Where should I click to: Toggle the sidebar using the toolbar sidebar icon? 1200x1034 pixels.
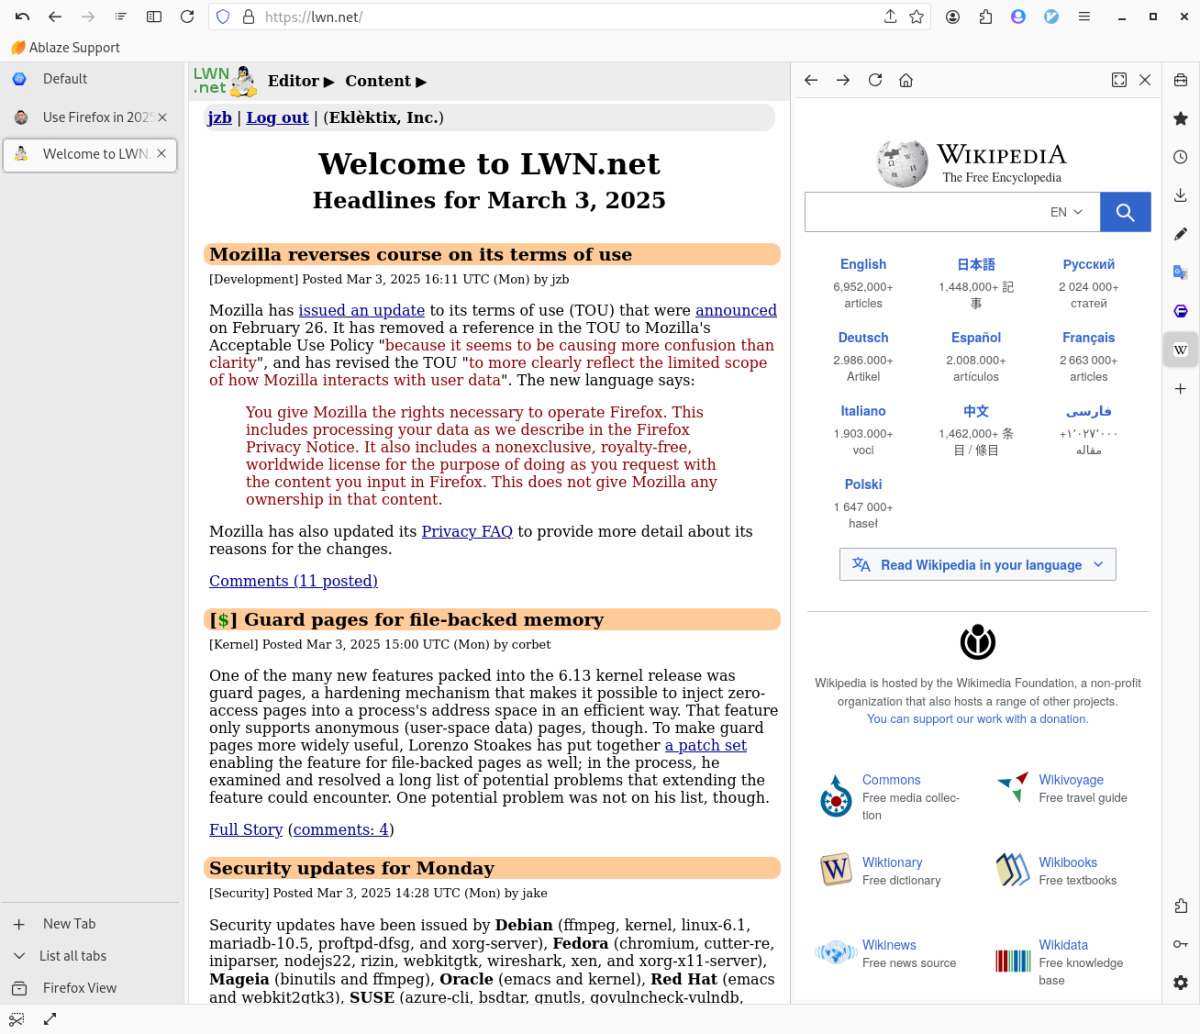pos(154,17)
